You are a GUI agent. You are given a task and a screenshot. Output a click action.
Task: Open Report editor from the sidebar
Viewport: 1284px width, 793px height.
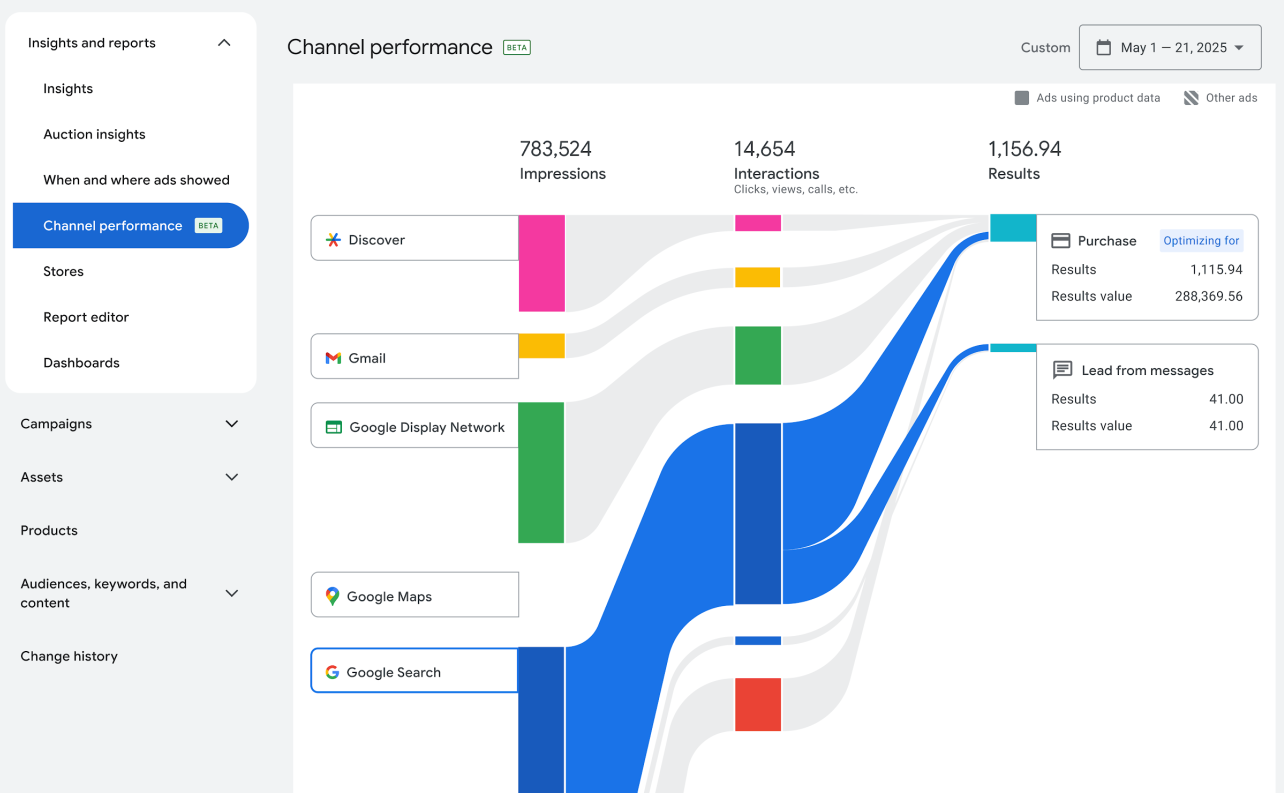click(86, 317)
